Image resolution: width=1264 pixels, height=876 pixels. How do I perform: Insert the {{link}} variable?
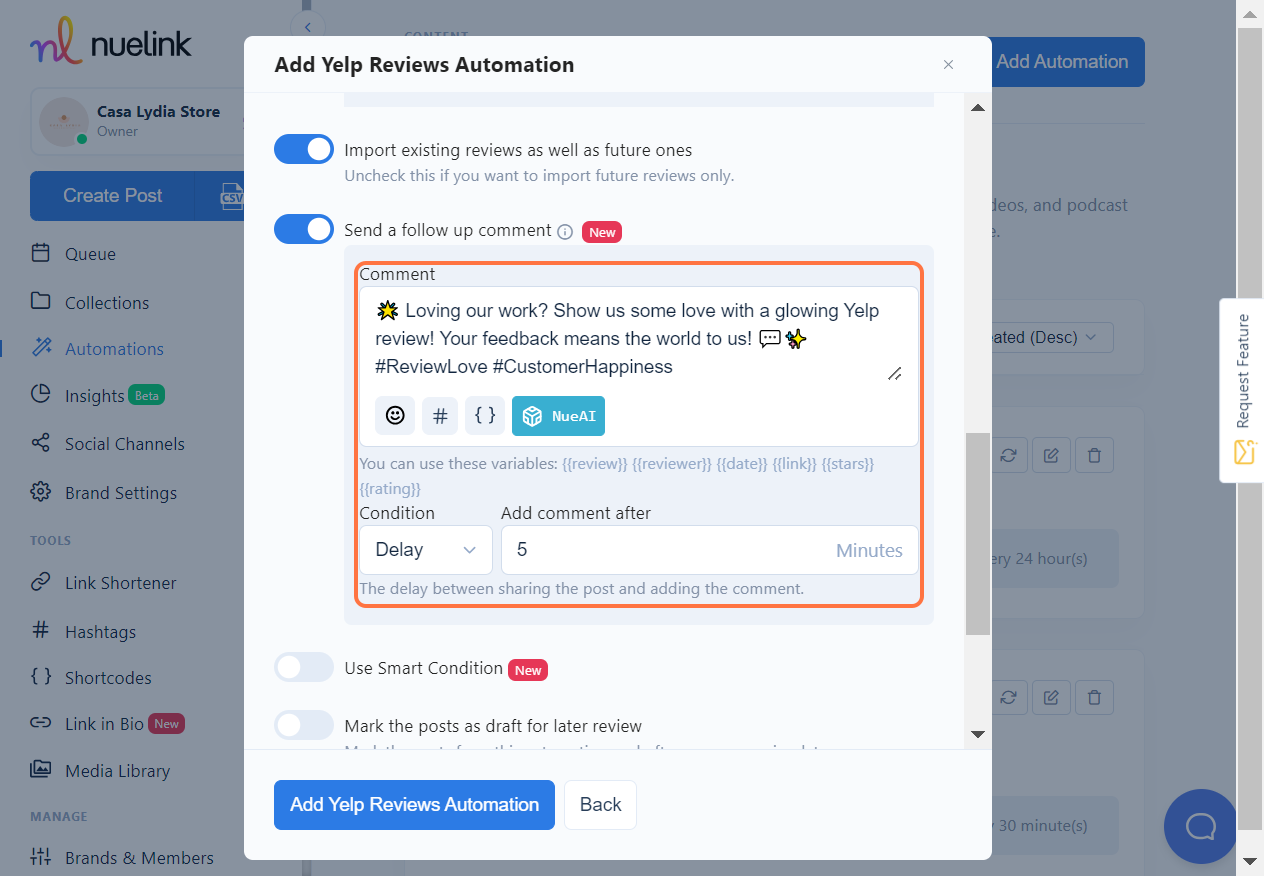pos(795,464)
